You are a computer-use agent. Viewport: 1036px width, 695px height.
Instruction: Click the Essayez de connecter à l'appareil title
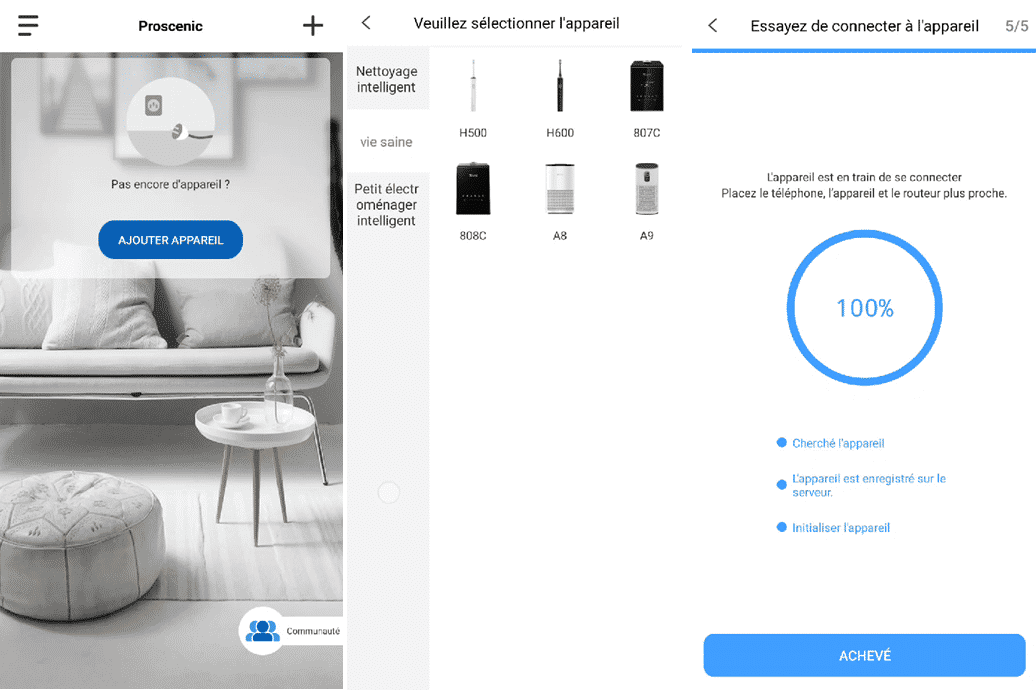click(864, 26)
